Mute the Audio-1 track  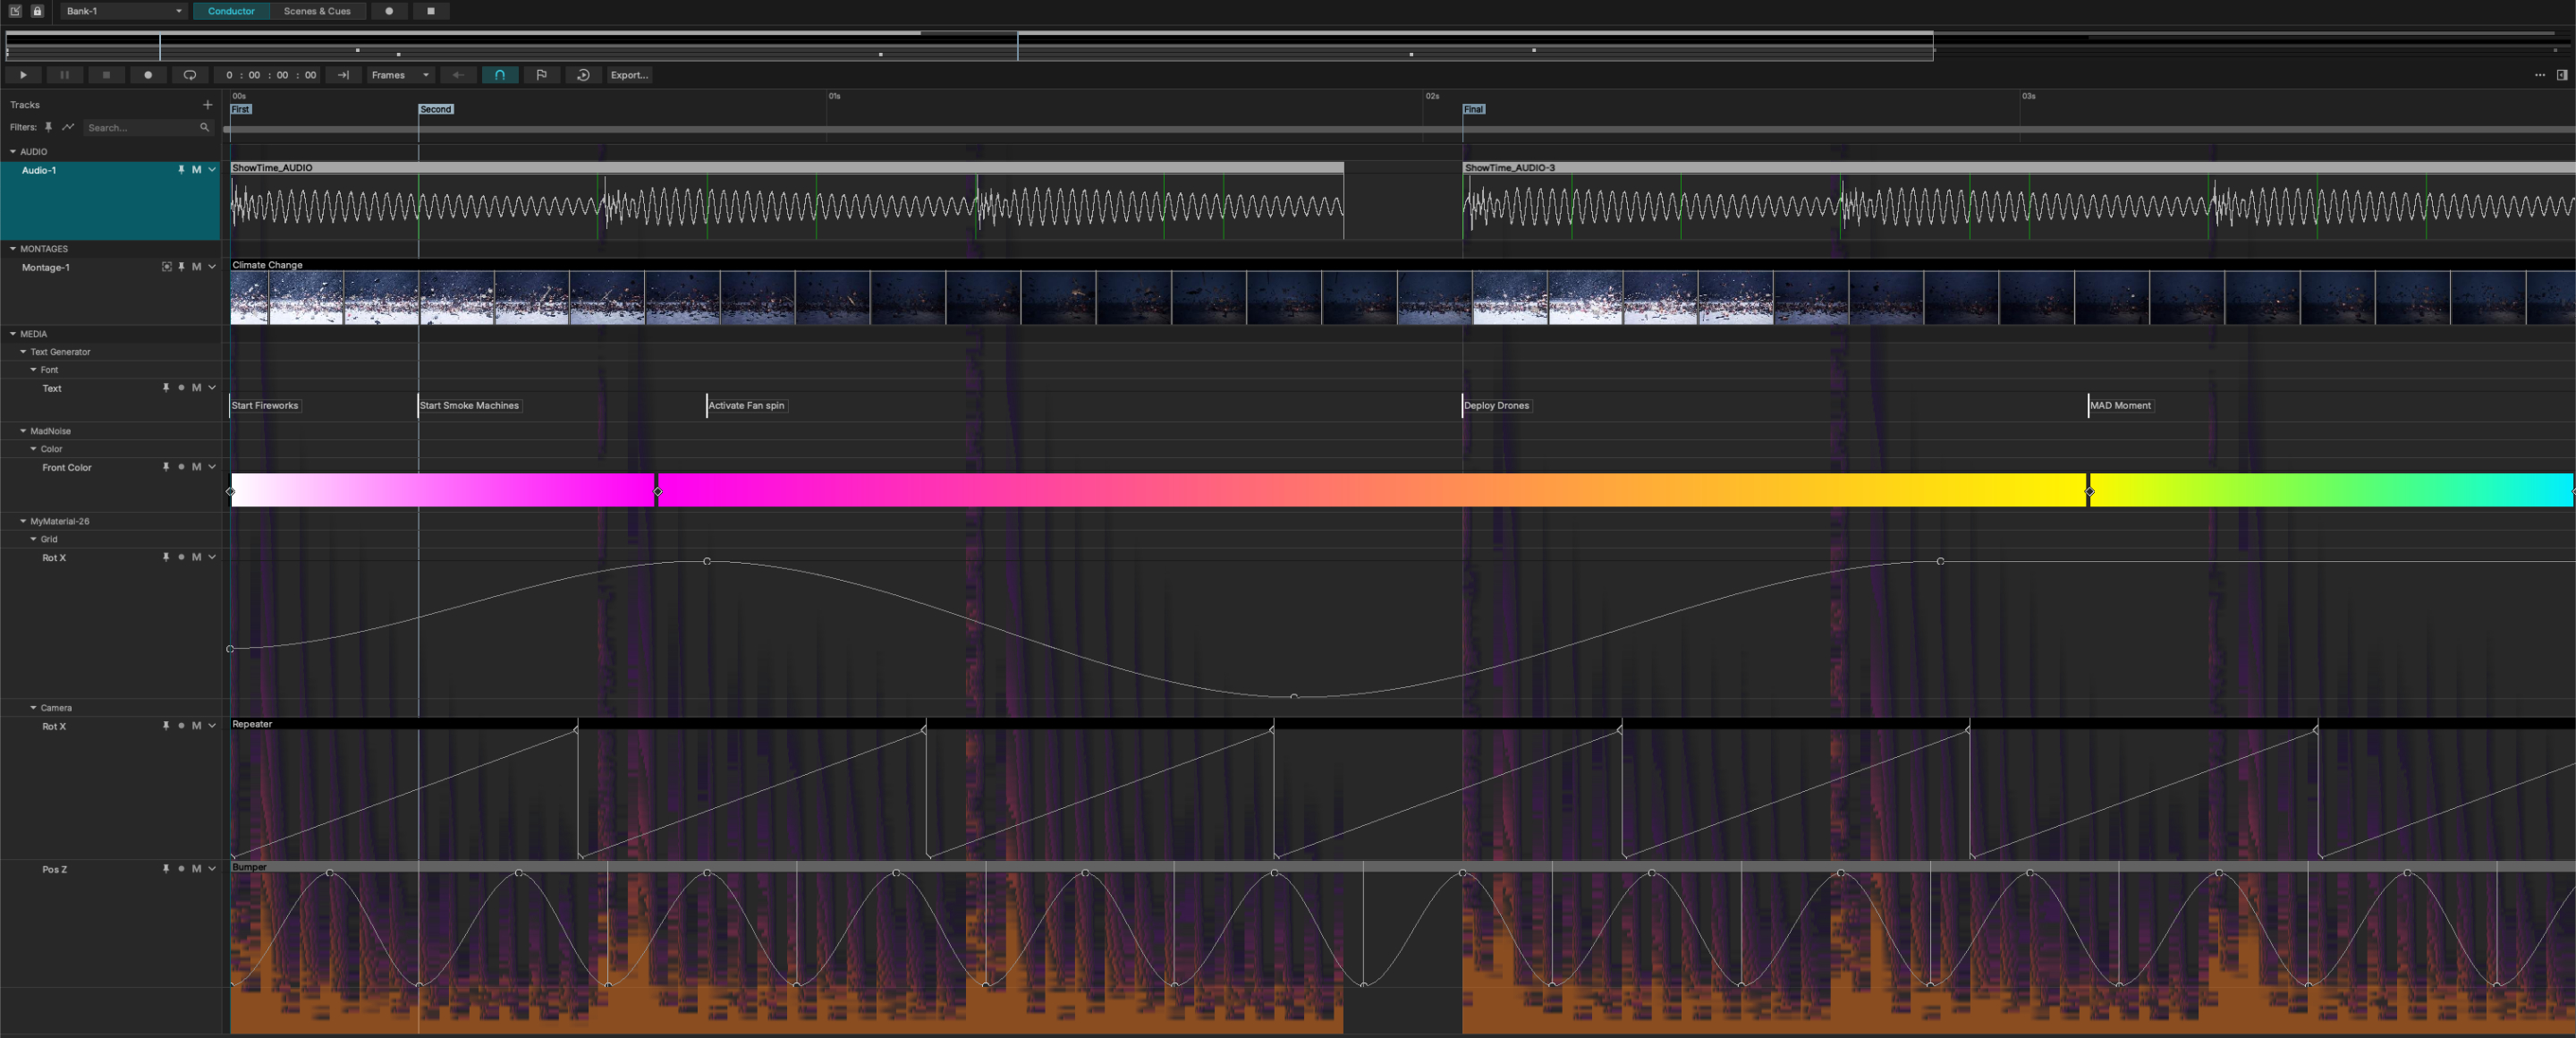click(196, 170)
